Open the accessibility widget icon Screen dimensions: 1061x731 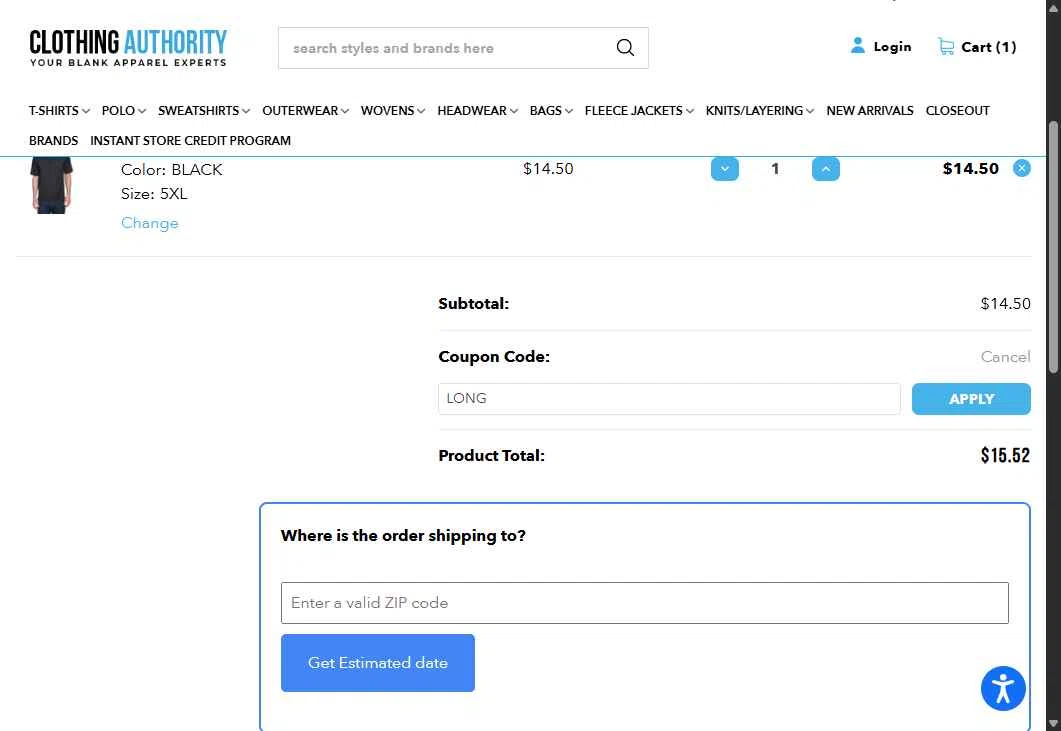coord(1003,688)
